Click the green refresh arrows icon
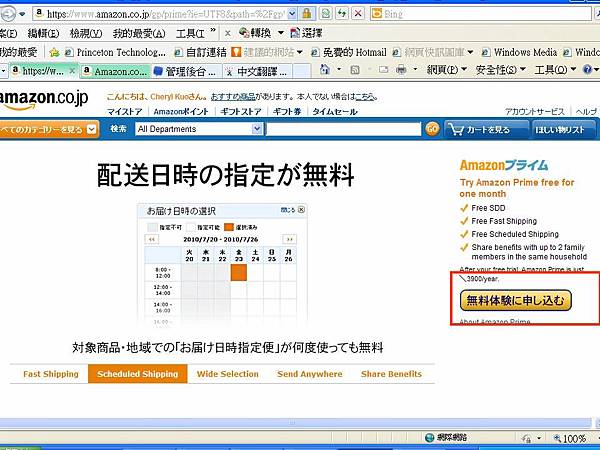Screen dimensions: 600x450 [342, 14]
